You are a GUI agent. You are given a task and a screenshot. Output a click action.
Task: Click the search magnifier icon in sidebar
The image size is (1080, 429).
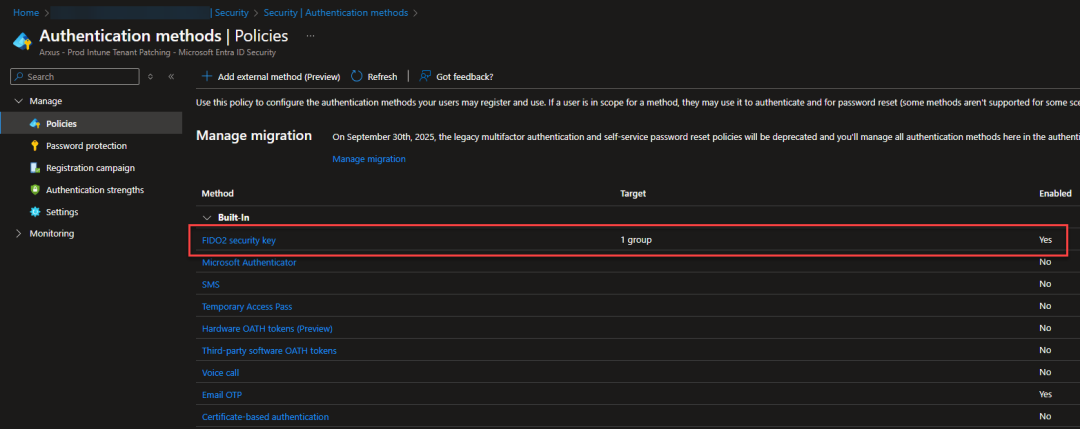point(19,76)
